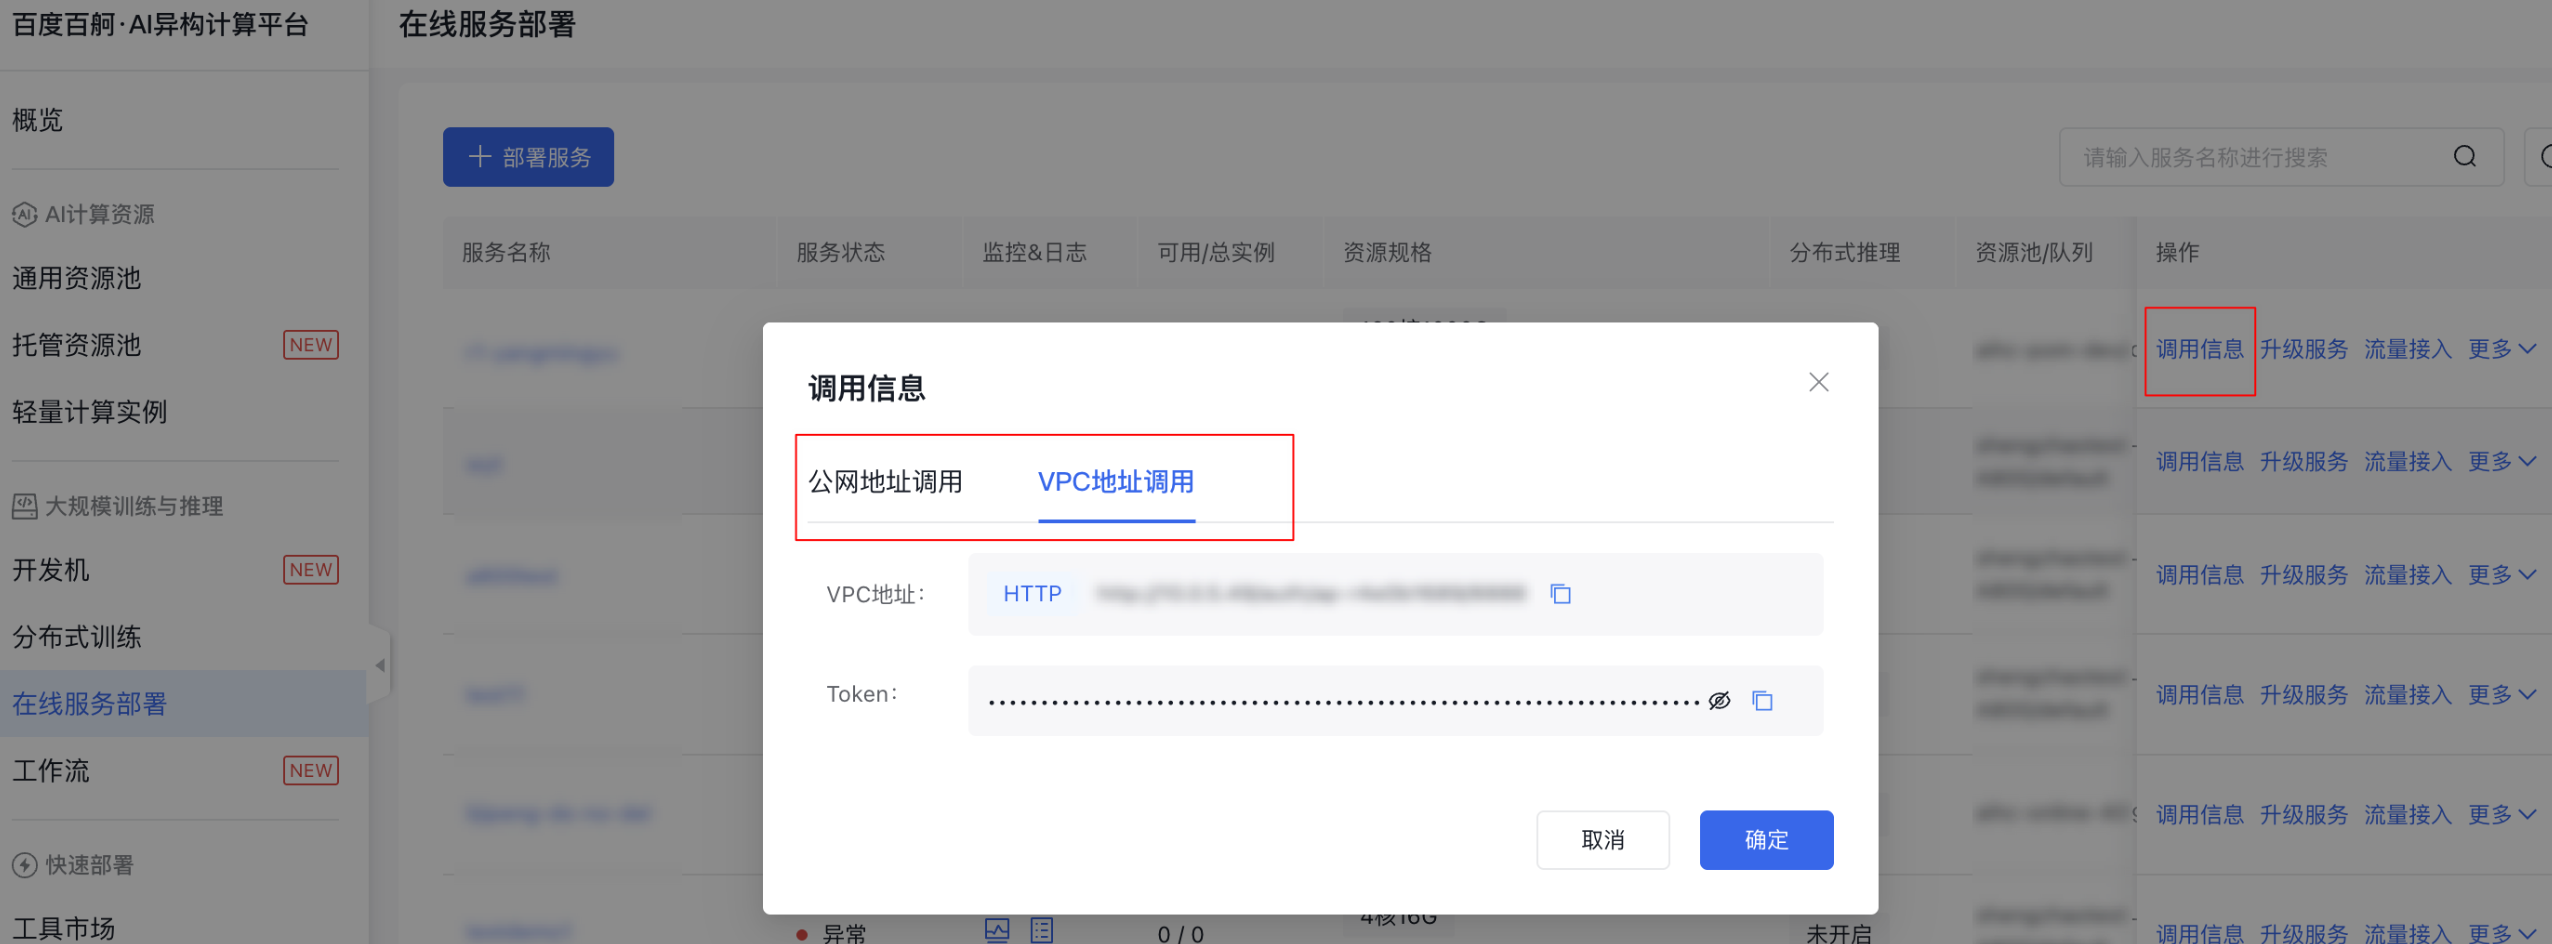The image size is (2552, 944).
Task: Click the 部署服务 button
Action: pos(528,157)
